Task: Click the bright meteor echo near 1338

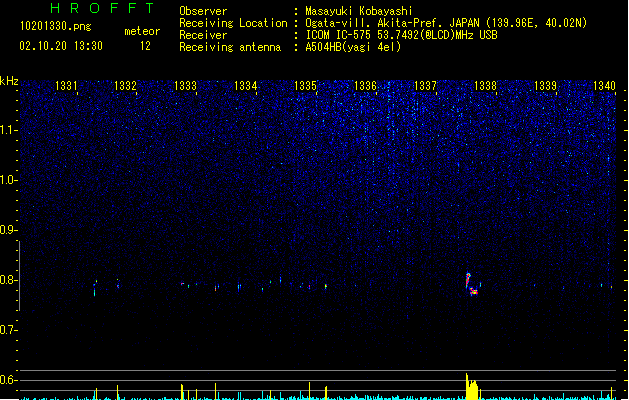Action: coord(472,284)
